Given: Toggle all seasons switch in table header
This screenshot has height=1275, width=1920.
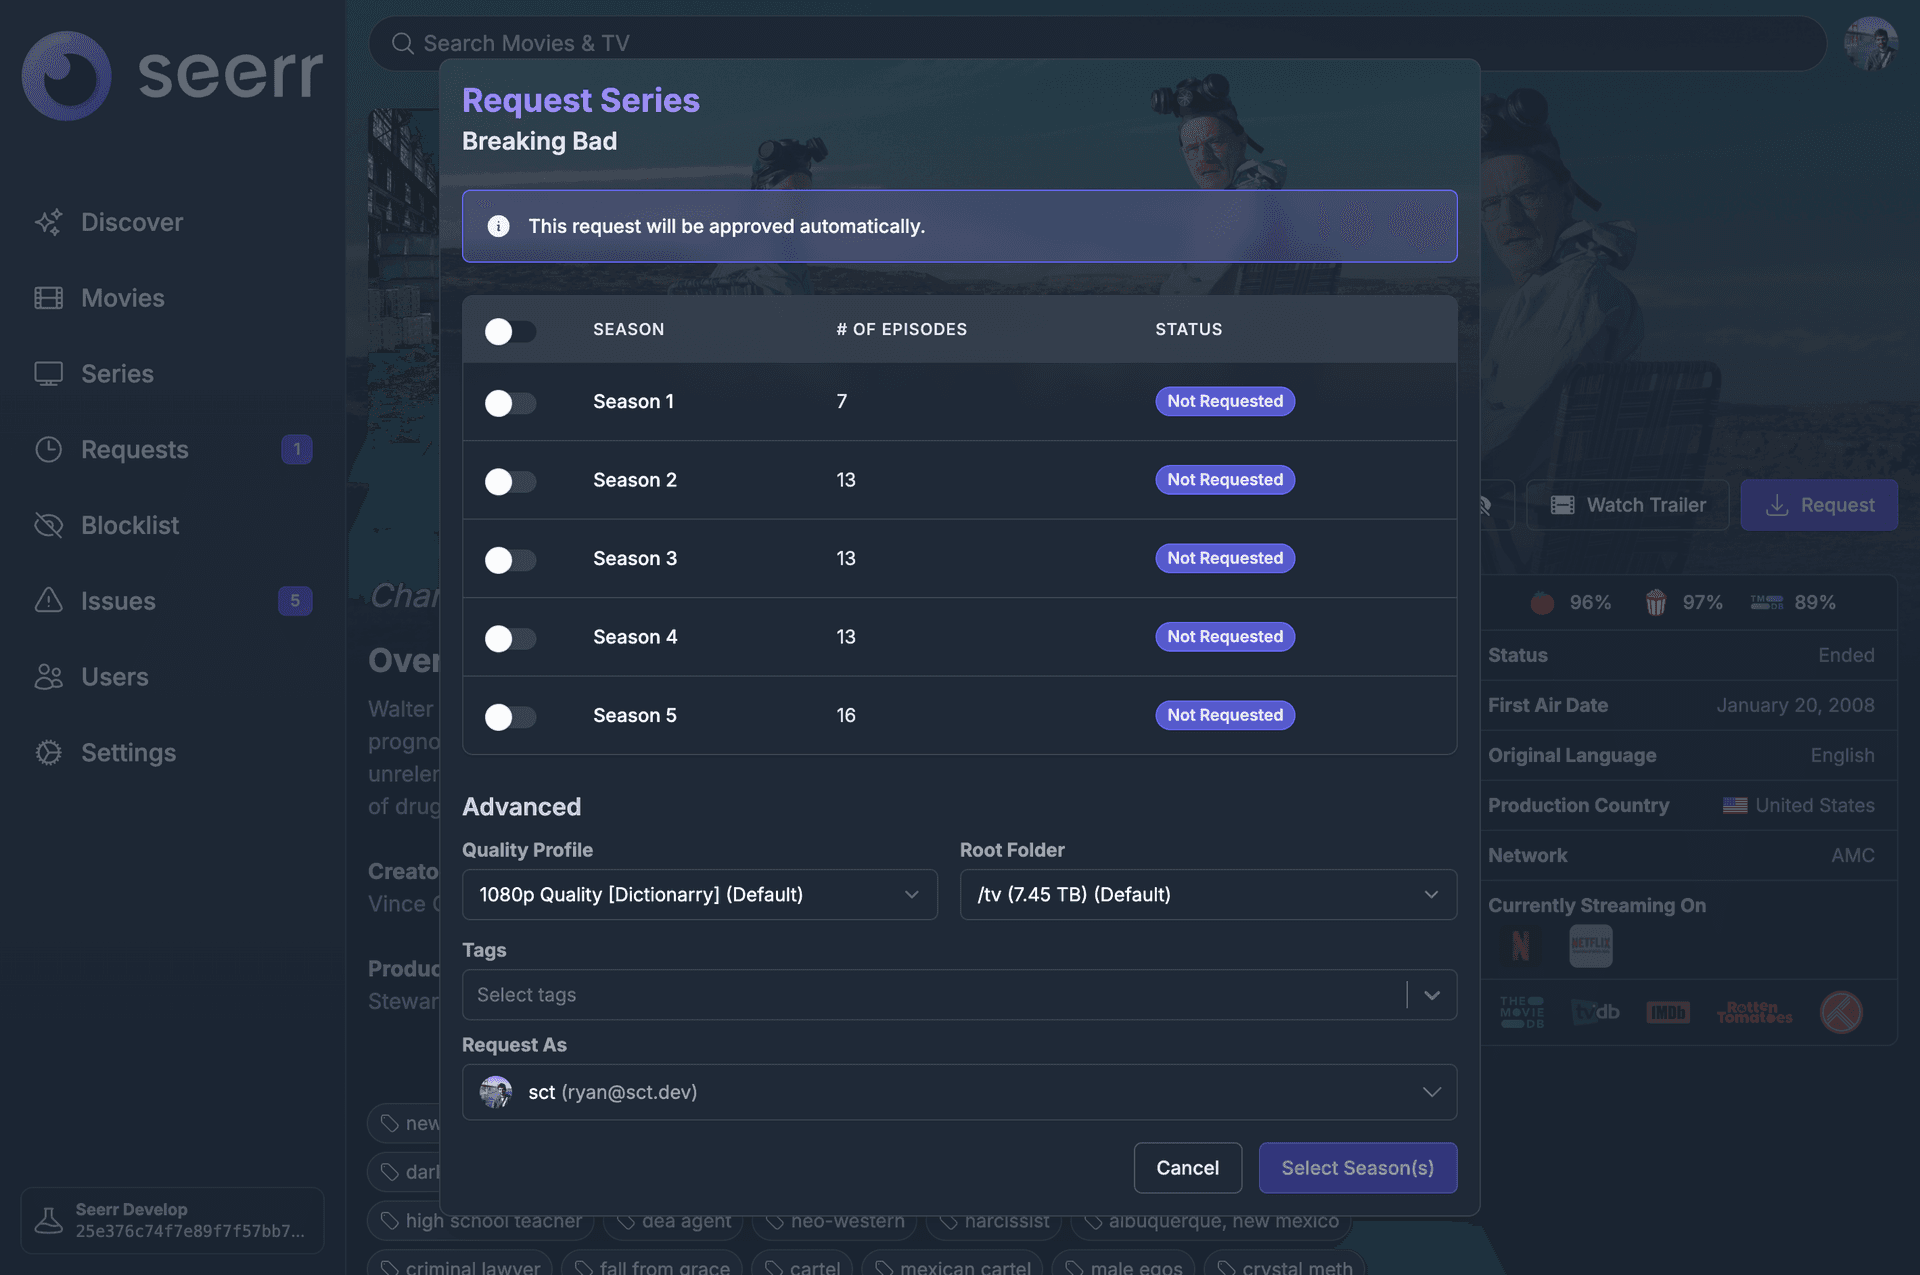Looking at the screenshot, I should coord(510,331).
